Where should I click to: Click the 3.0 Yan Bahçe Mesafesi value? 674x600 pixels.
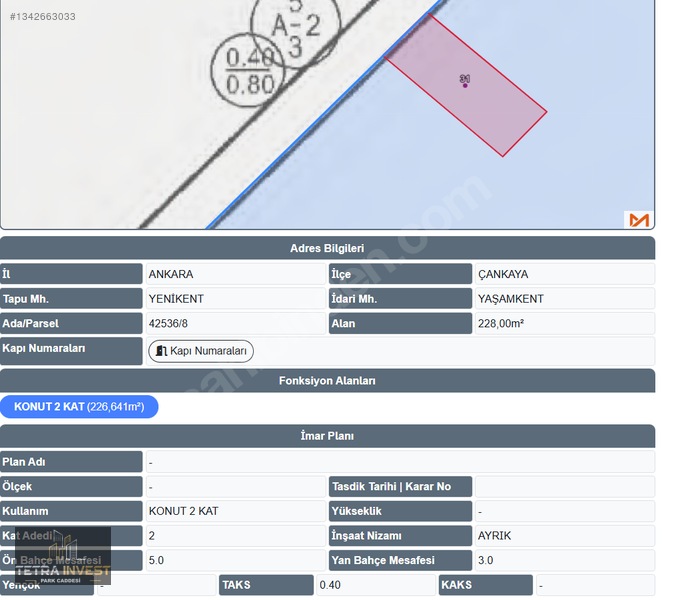point(565,560)
